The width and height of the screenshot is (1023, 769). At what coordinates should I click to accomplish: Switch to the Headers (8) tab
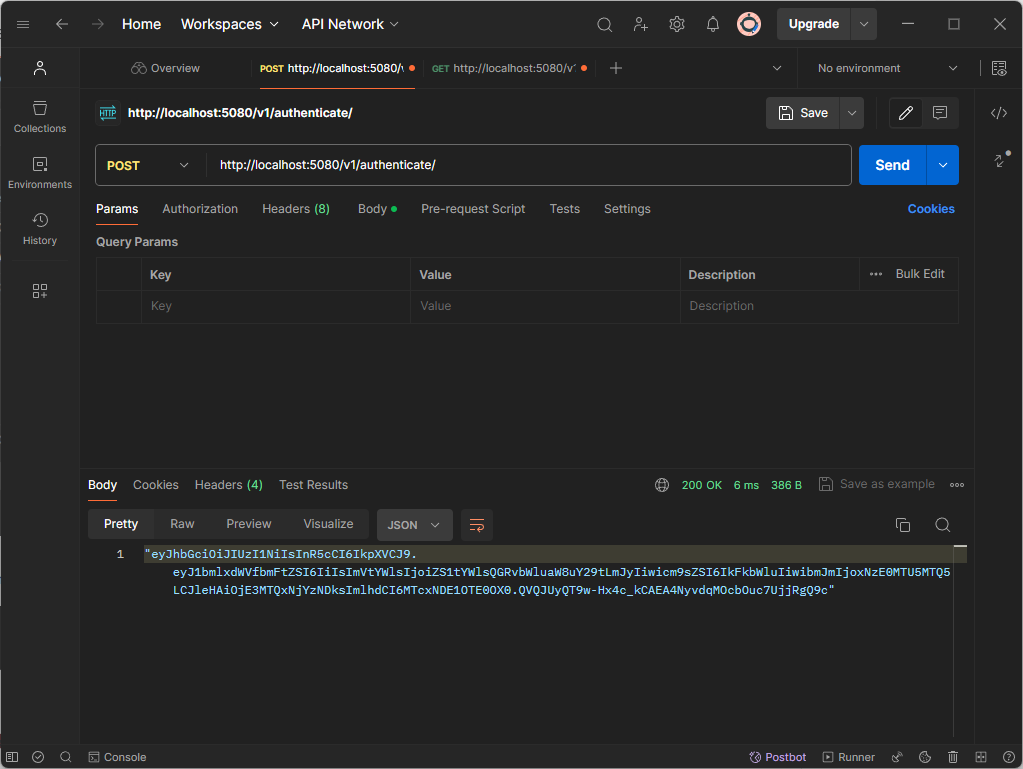[296, 209]
